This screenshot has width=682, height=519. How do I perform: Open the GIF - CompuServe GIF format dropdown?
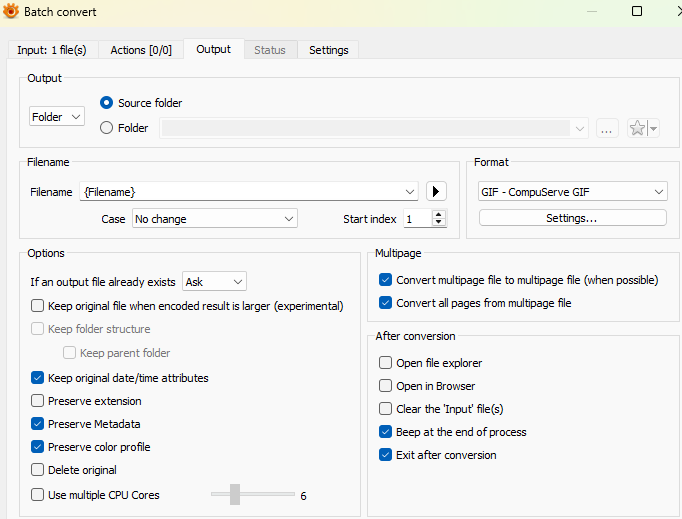click(x=573, y=191)
